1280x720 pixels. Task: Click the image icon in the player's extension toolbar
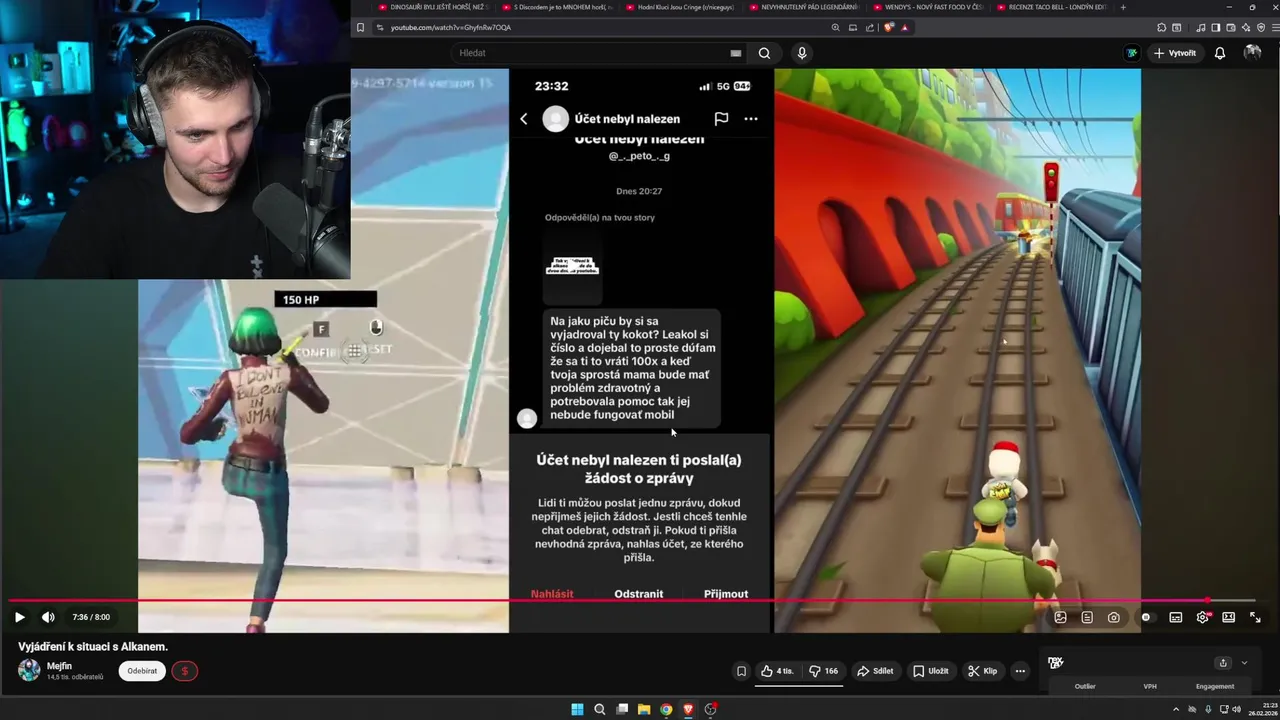pyautogui.click(x=1060, y=617)
